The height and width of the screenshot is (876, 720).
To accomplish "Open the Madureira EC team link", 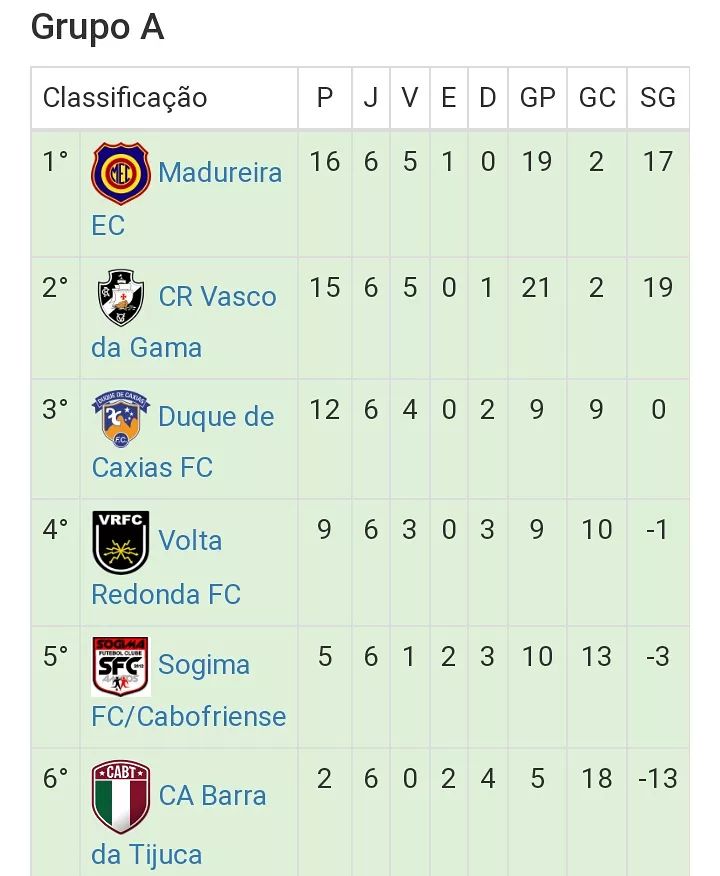I will pos(219,173).
